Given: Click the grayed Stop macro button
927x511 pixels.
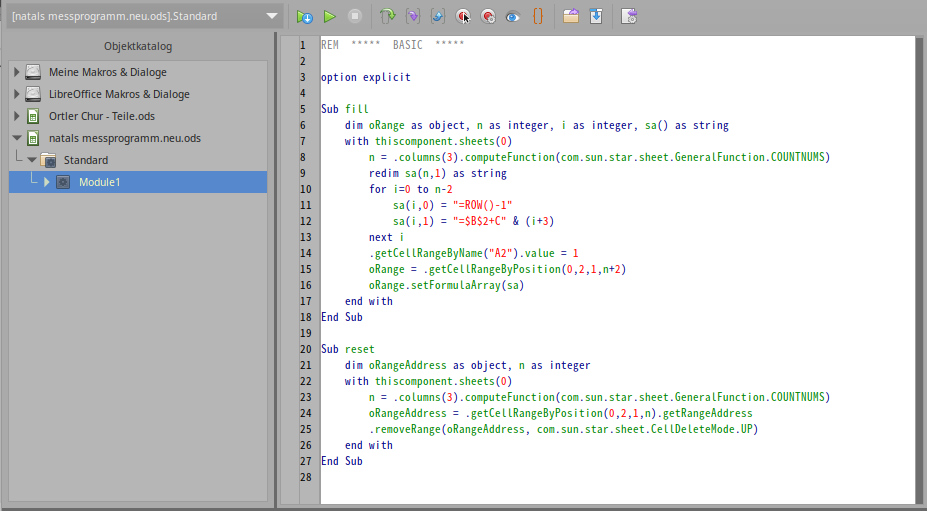Looking at the screenshot, I should [x=355, y=17].
